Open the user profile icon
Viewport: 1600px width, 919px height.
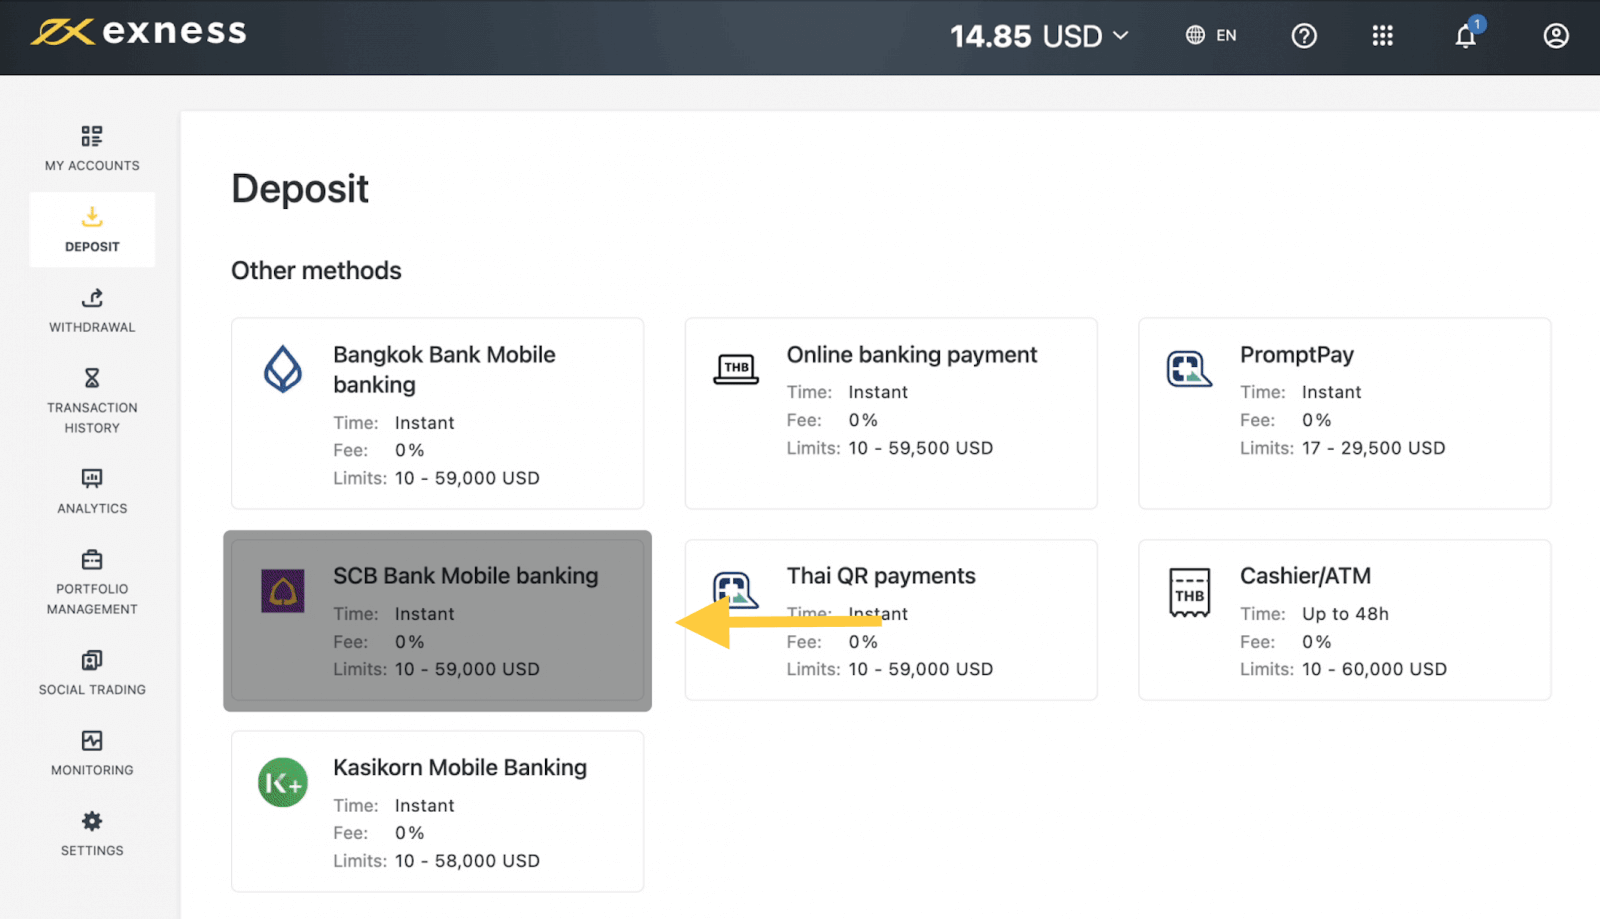[1556, 36]
